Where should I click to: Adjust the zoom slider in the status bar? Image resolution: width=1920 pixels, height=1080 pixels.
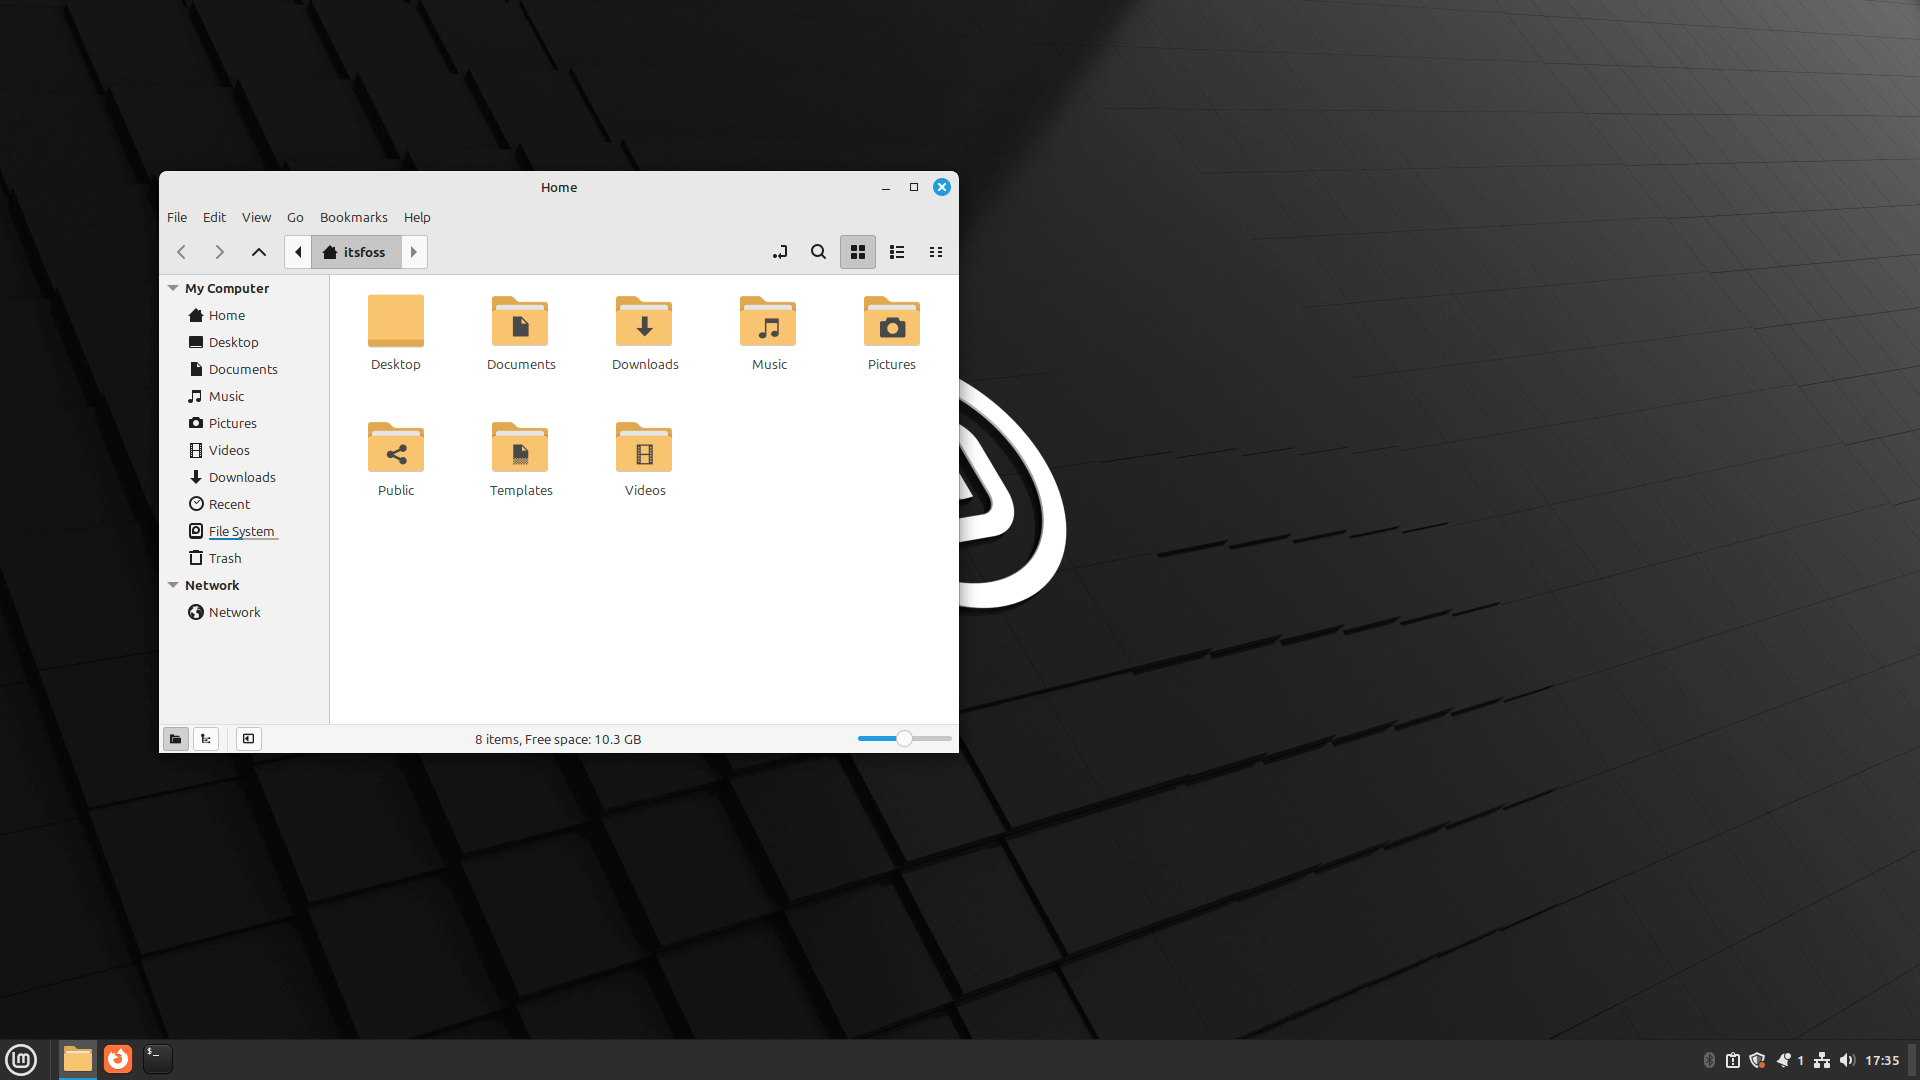[x=903, y=738]
